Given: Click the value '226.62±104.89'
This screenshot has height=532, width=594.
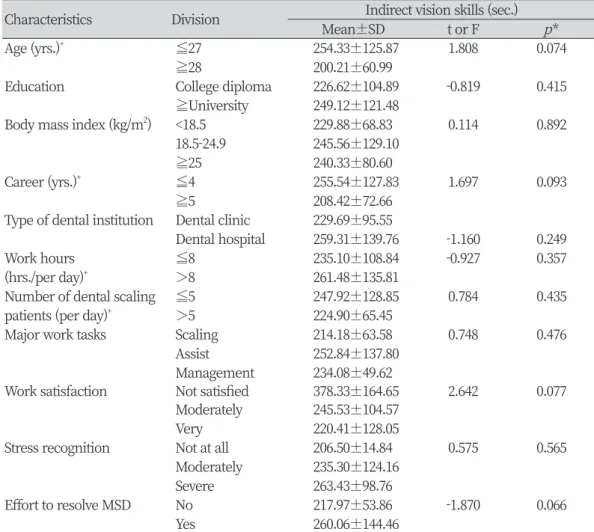Looking at the screenshot, I should (x=356, y=87).
